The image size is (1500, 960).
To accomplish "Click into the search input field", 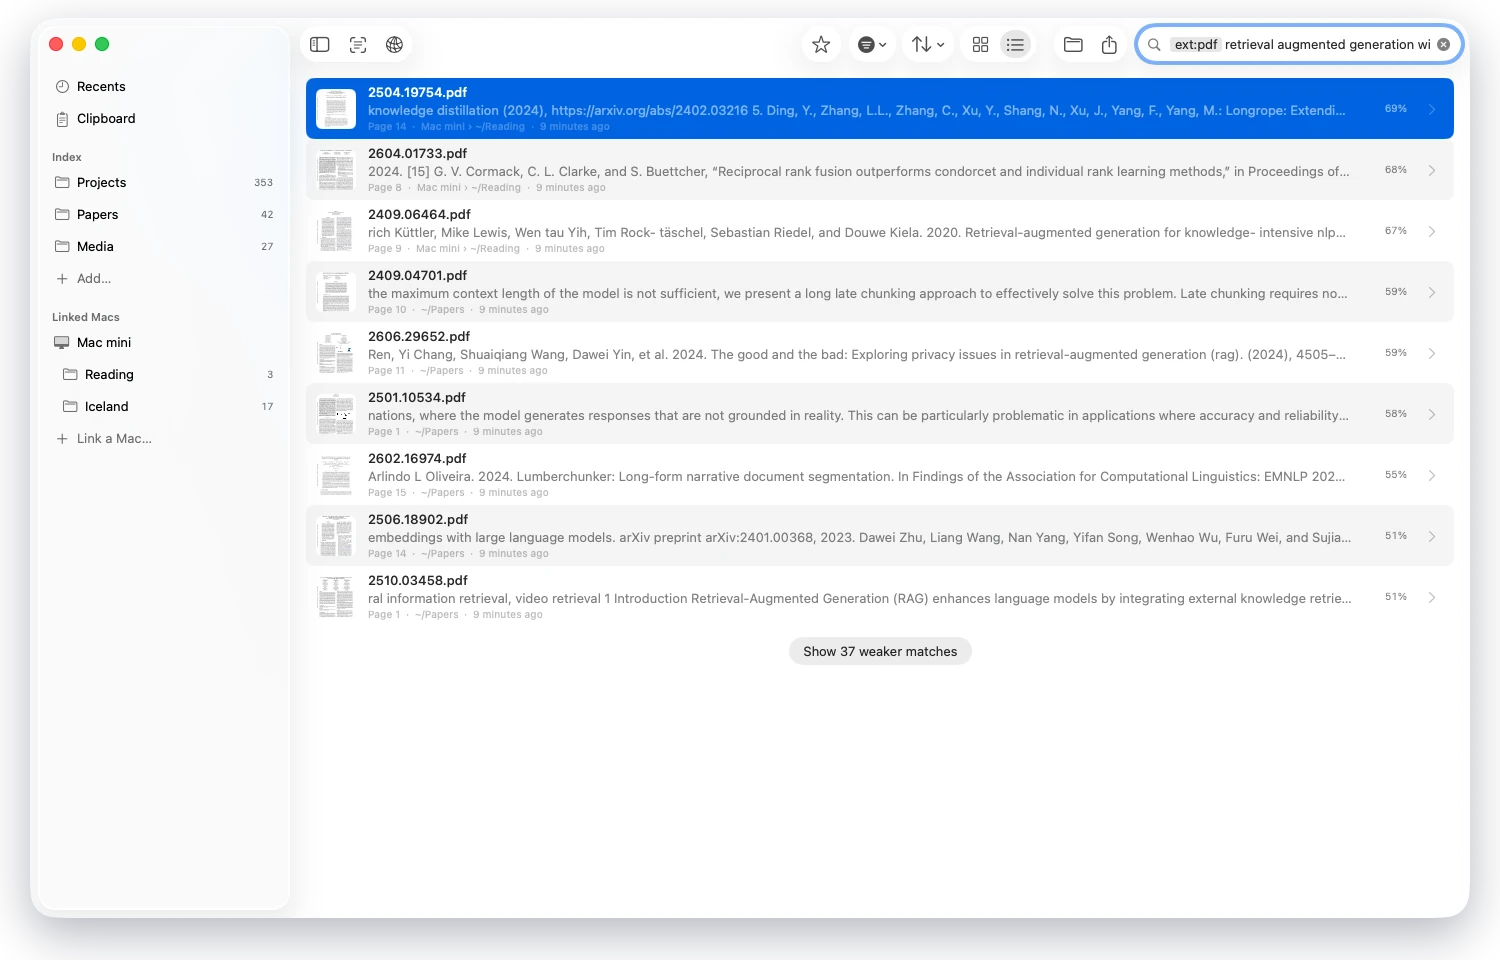I will point(1300,44).
